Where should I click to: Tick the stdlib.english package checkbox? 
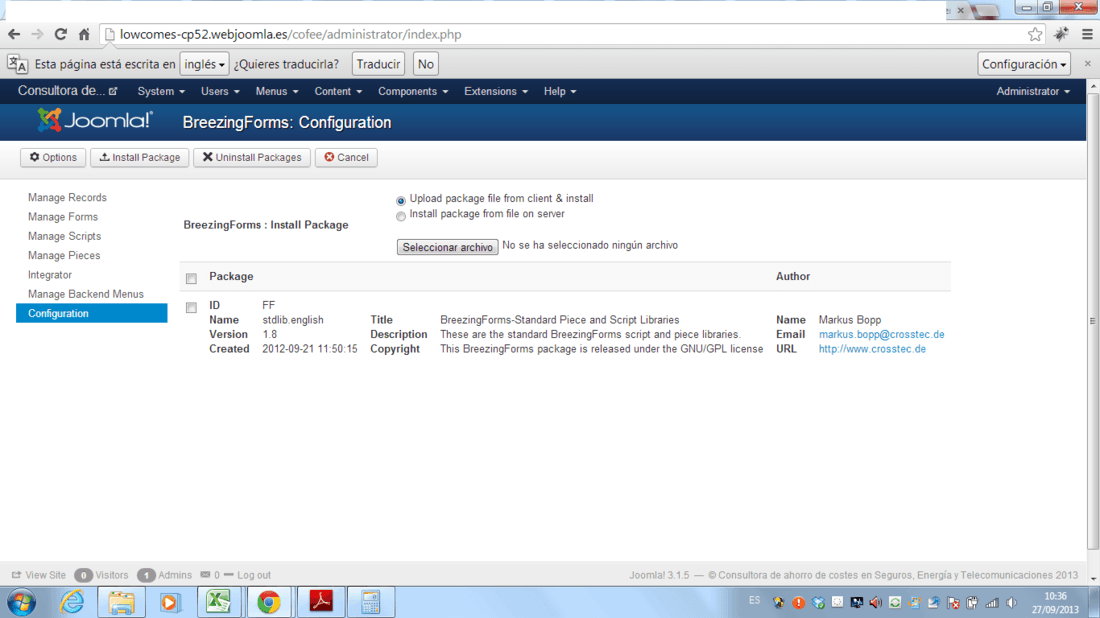pos(192,307)
